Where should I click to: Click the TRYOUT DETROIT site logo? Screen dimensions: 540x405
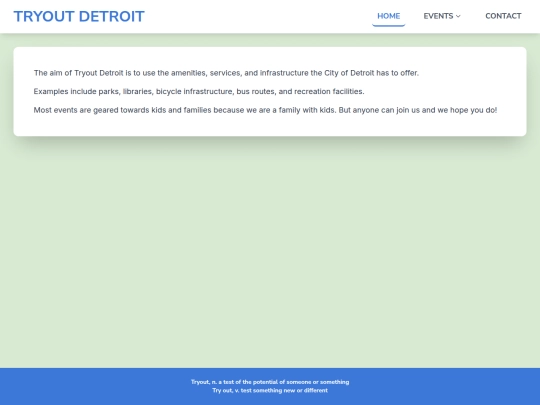tap(79, 17)
